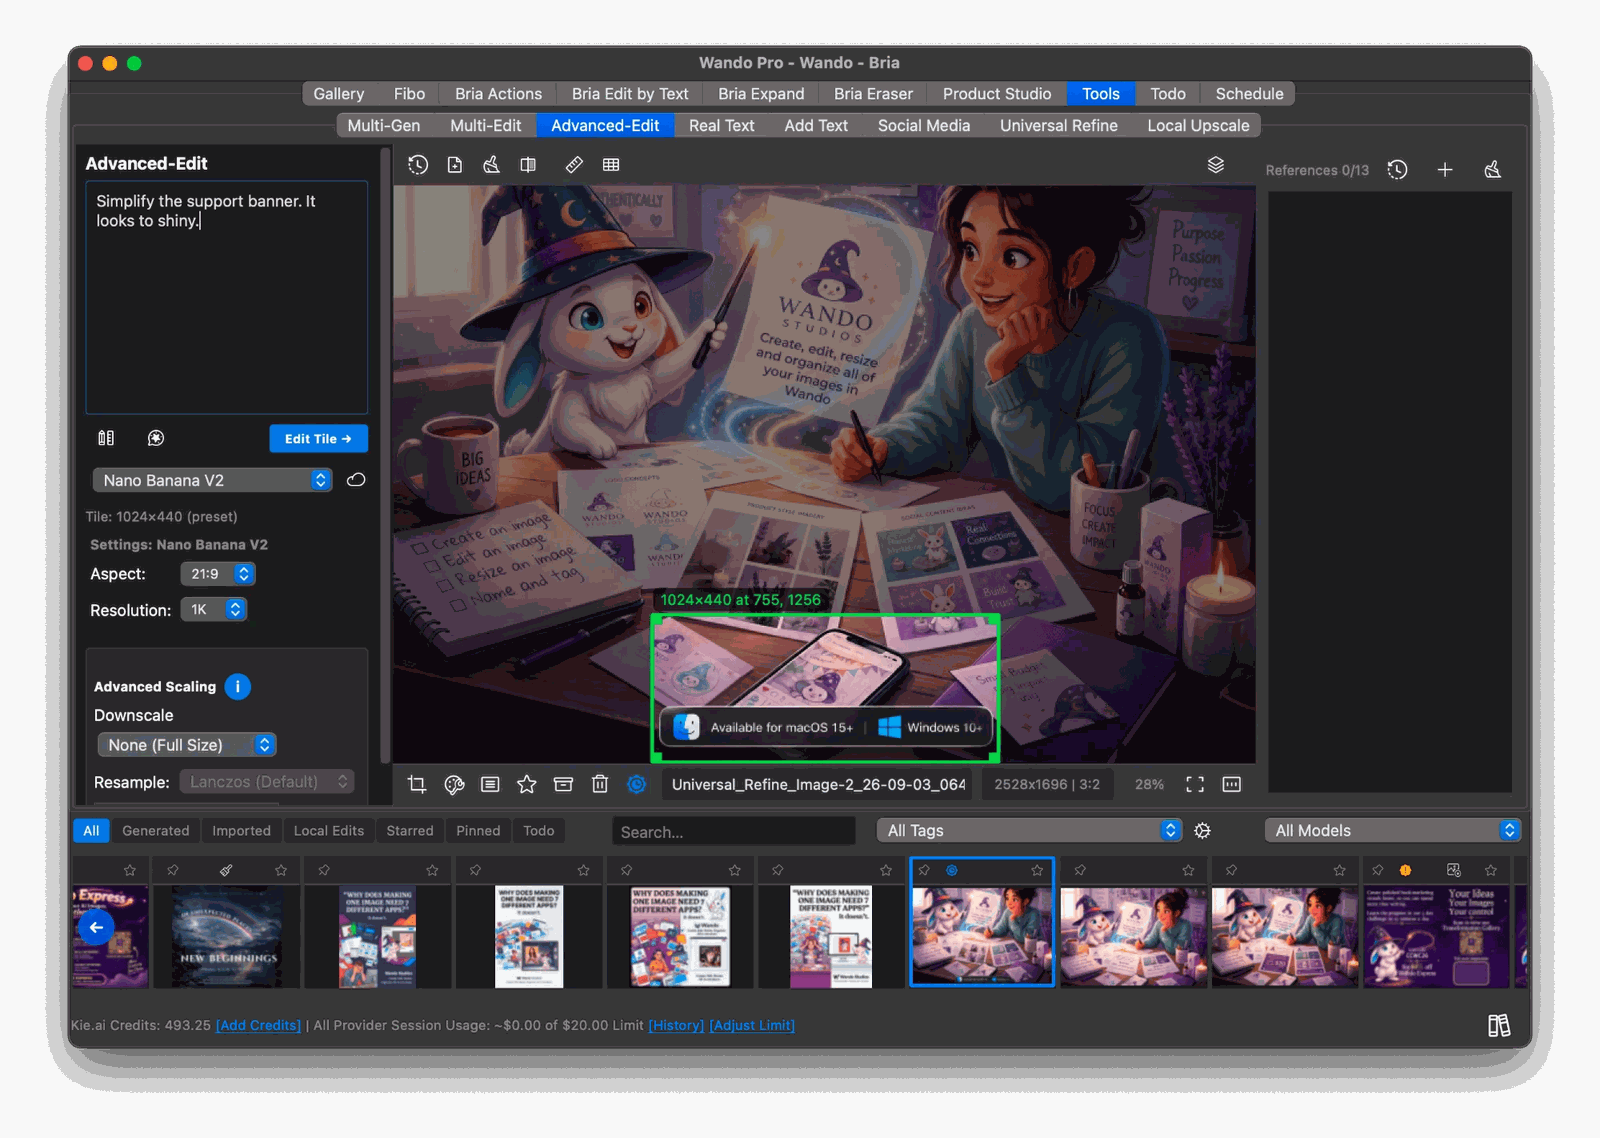
Task: Open the references history clock icon
Action: pyautogui.click(x=1398, y=170)
